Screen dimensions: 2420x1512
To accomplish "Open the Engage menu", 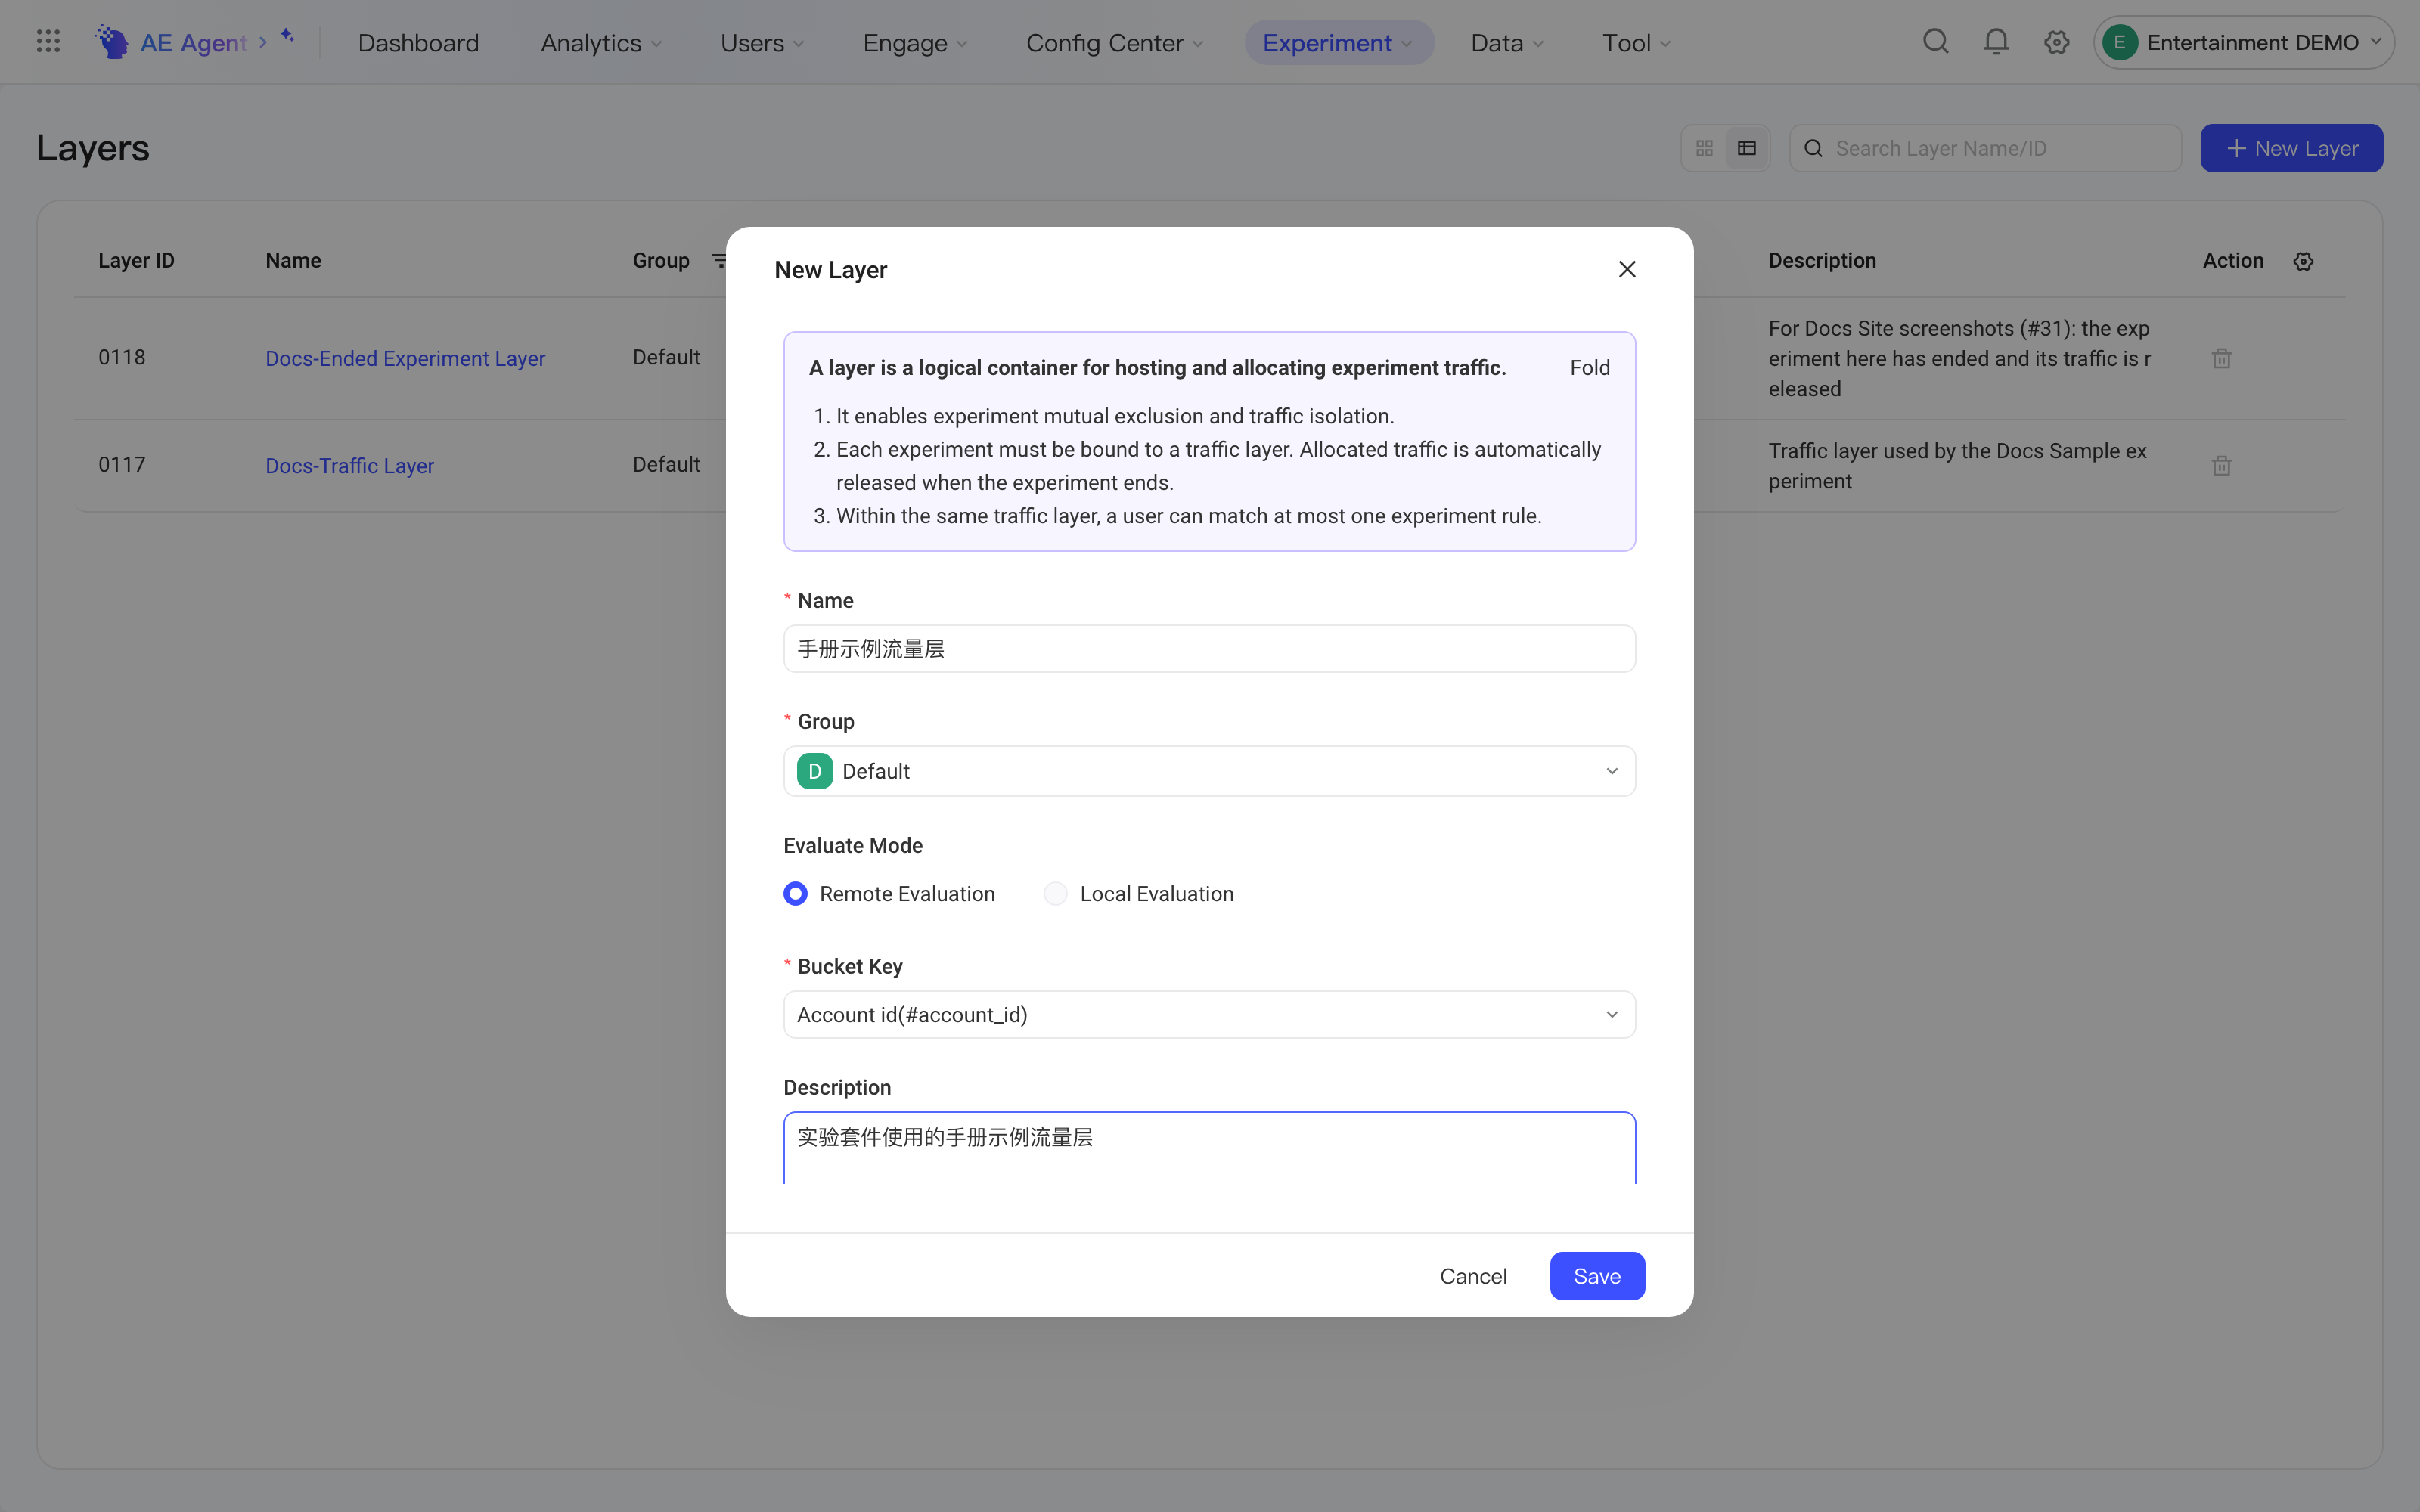I will pyautogui.click(x=914, y=43).
